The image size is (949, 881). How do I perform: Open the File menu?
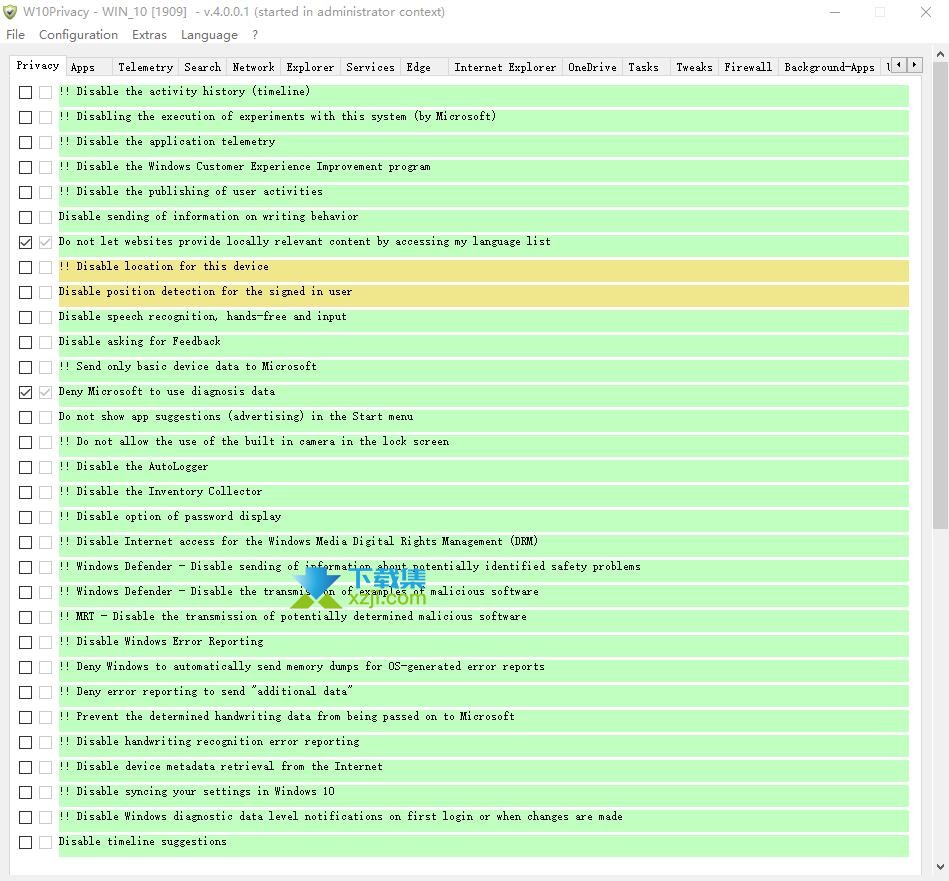(15, 34)
